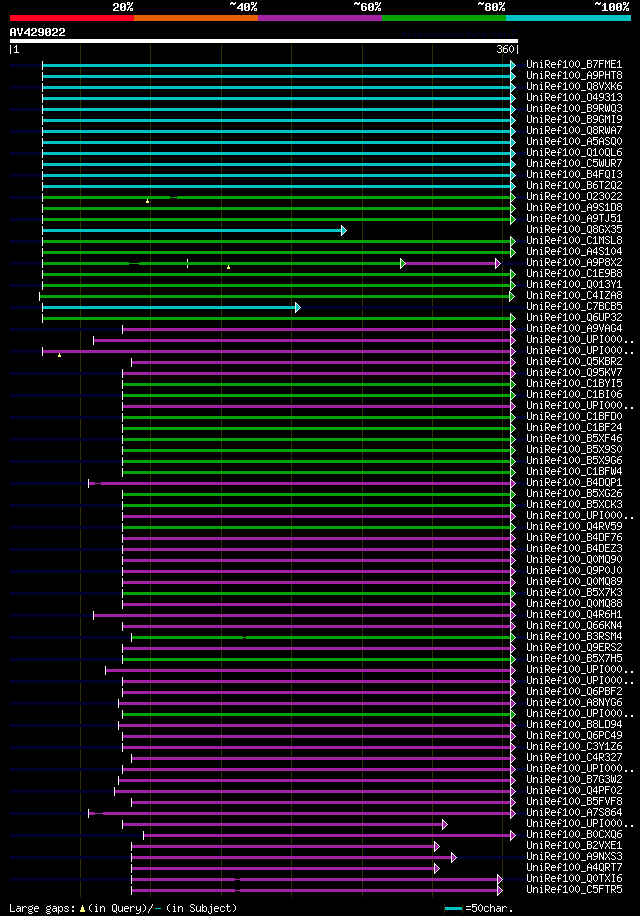The height and width of the screenshot is (916, 640).
Task: Click the purple bar for UniRef100_A9NXS3
Action: pos(291,858)
